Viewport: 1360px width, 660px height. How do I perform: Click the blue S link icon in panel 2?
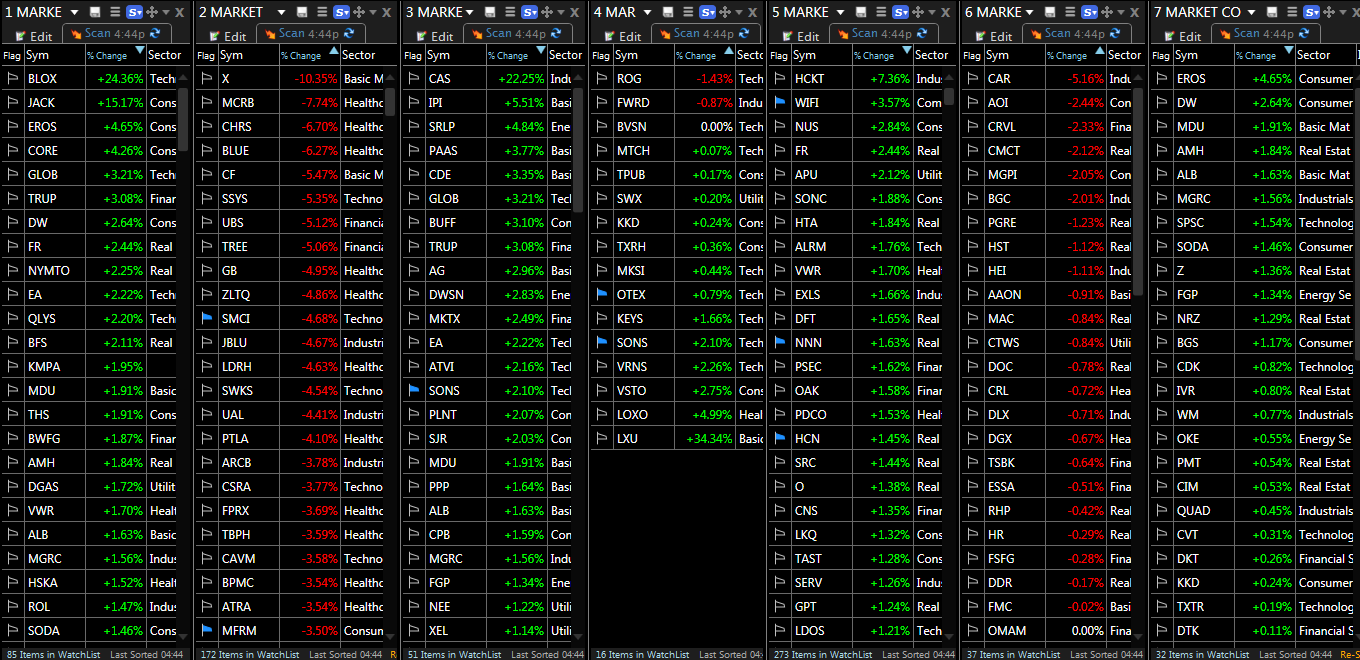[341, 12]
